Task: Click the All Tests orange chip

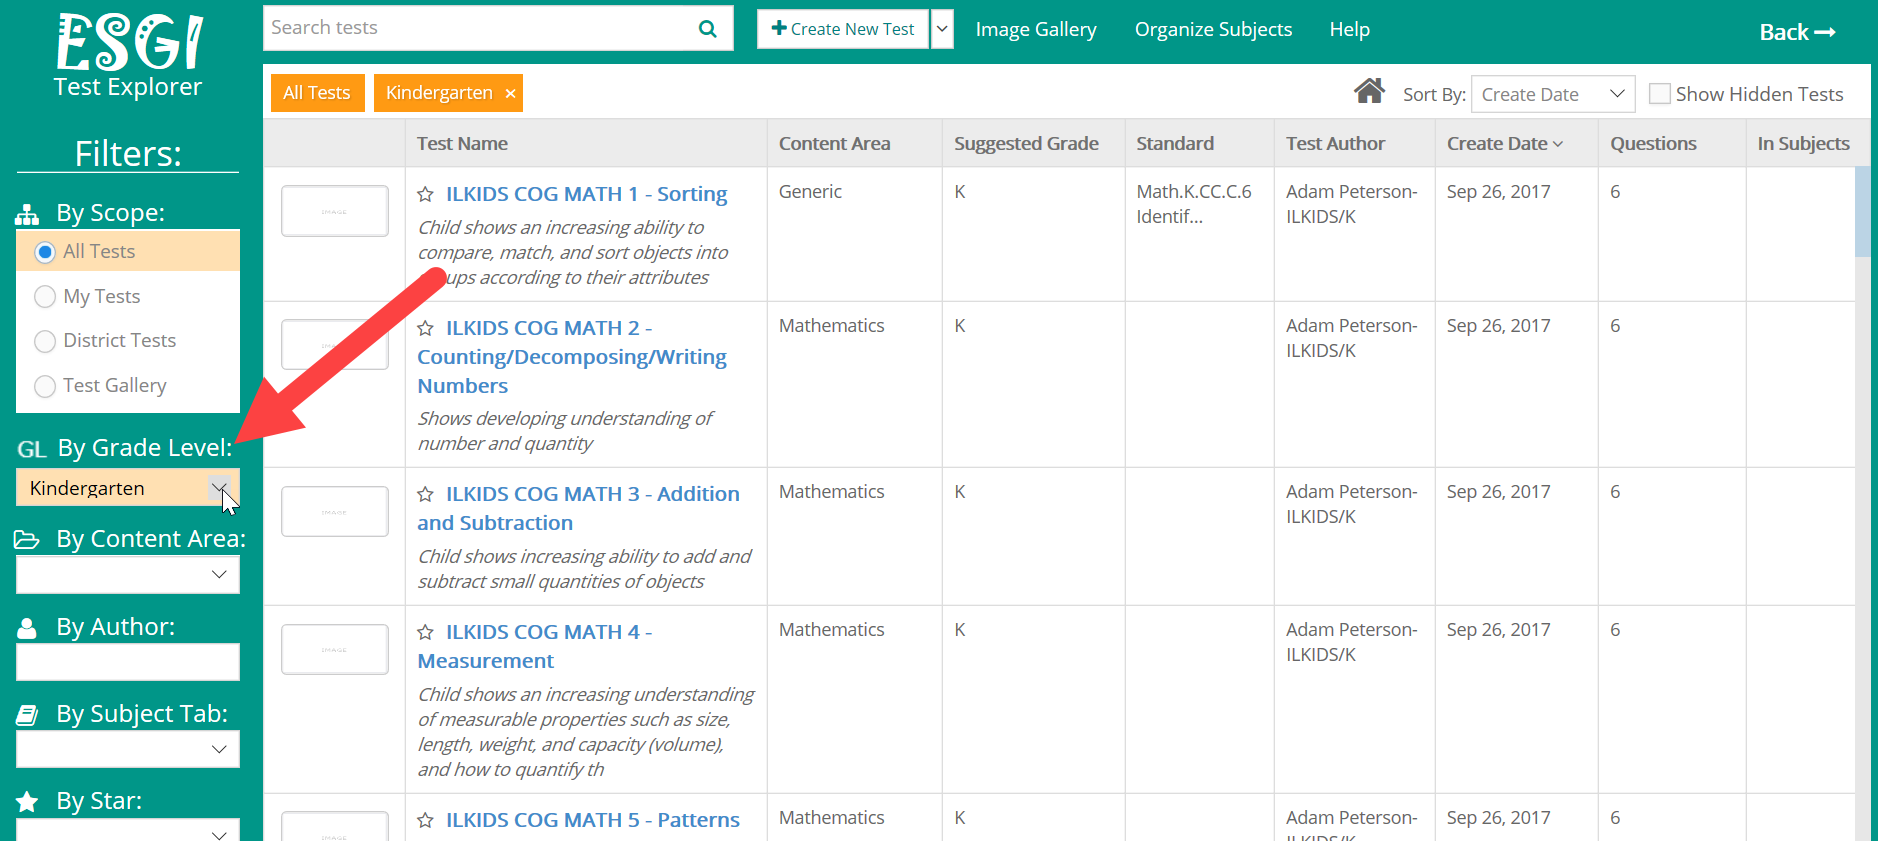Action: point(317,93)
